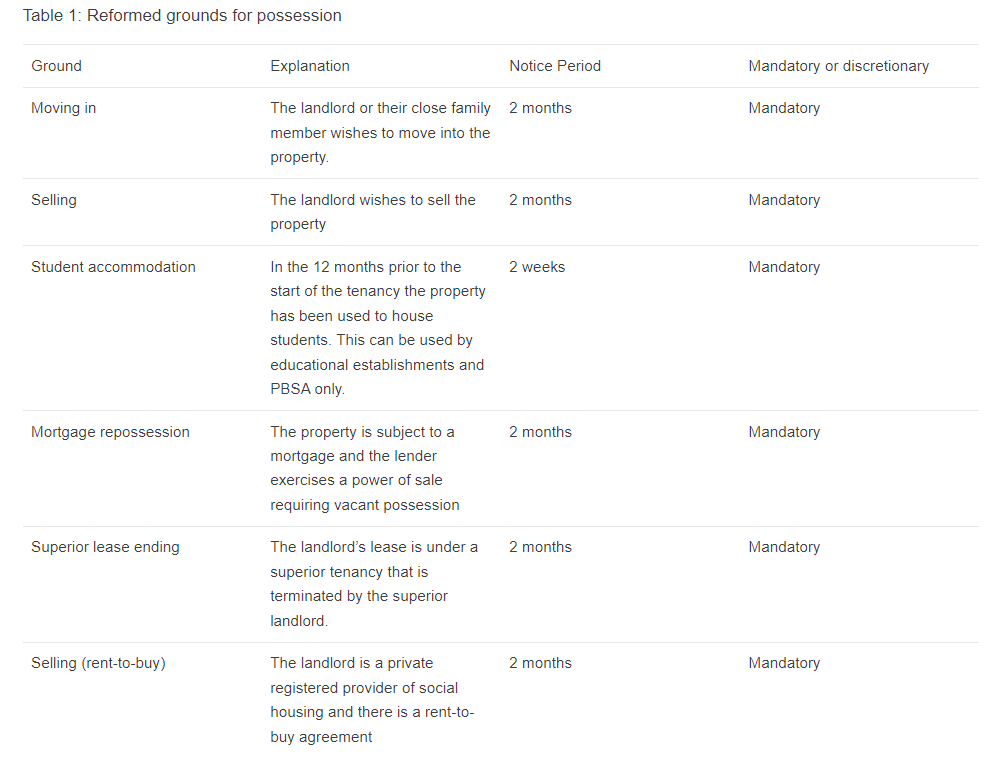Click the 'Moving in' ground cell

click(x=63, y=108)
